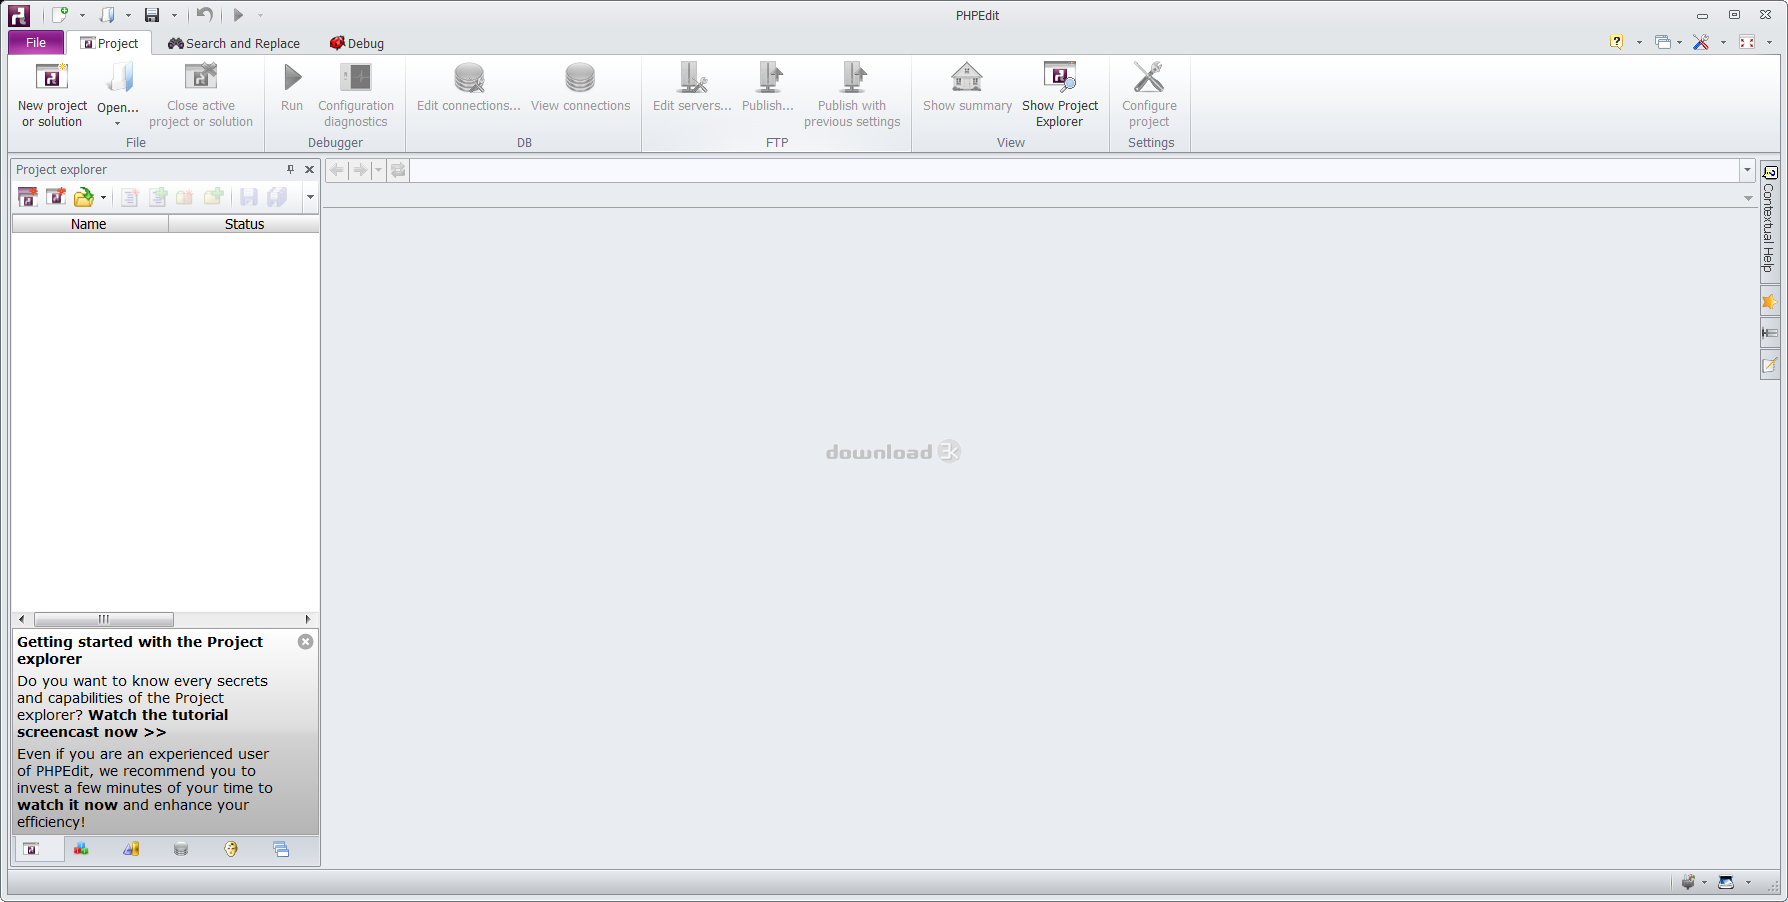
Task: Switch to Search and Replace tab
Action: click(x=233, y=43)
